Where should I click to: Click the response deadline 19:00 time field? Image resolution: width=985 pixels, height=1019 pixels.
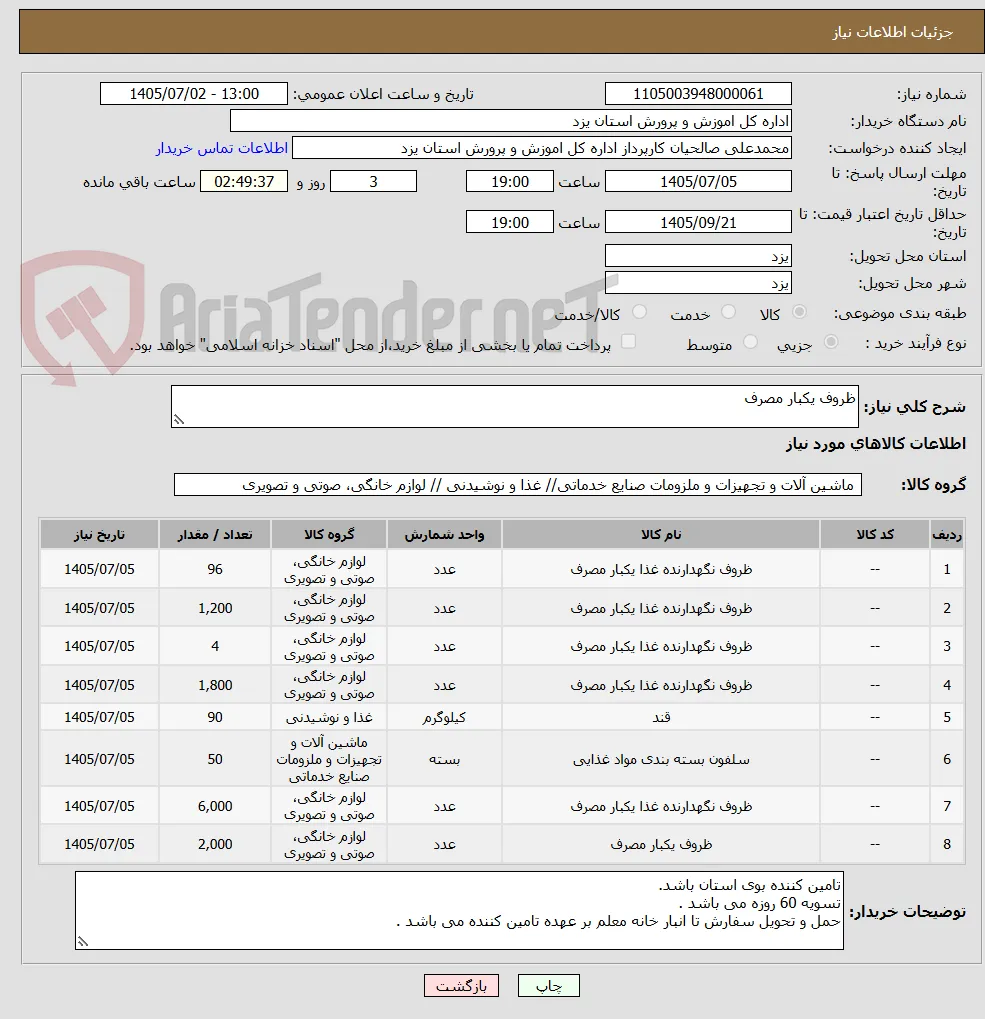509,181
